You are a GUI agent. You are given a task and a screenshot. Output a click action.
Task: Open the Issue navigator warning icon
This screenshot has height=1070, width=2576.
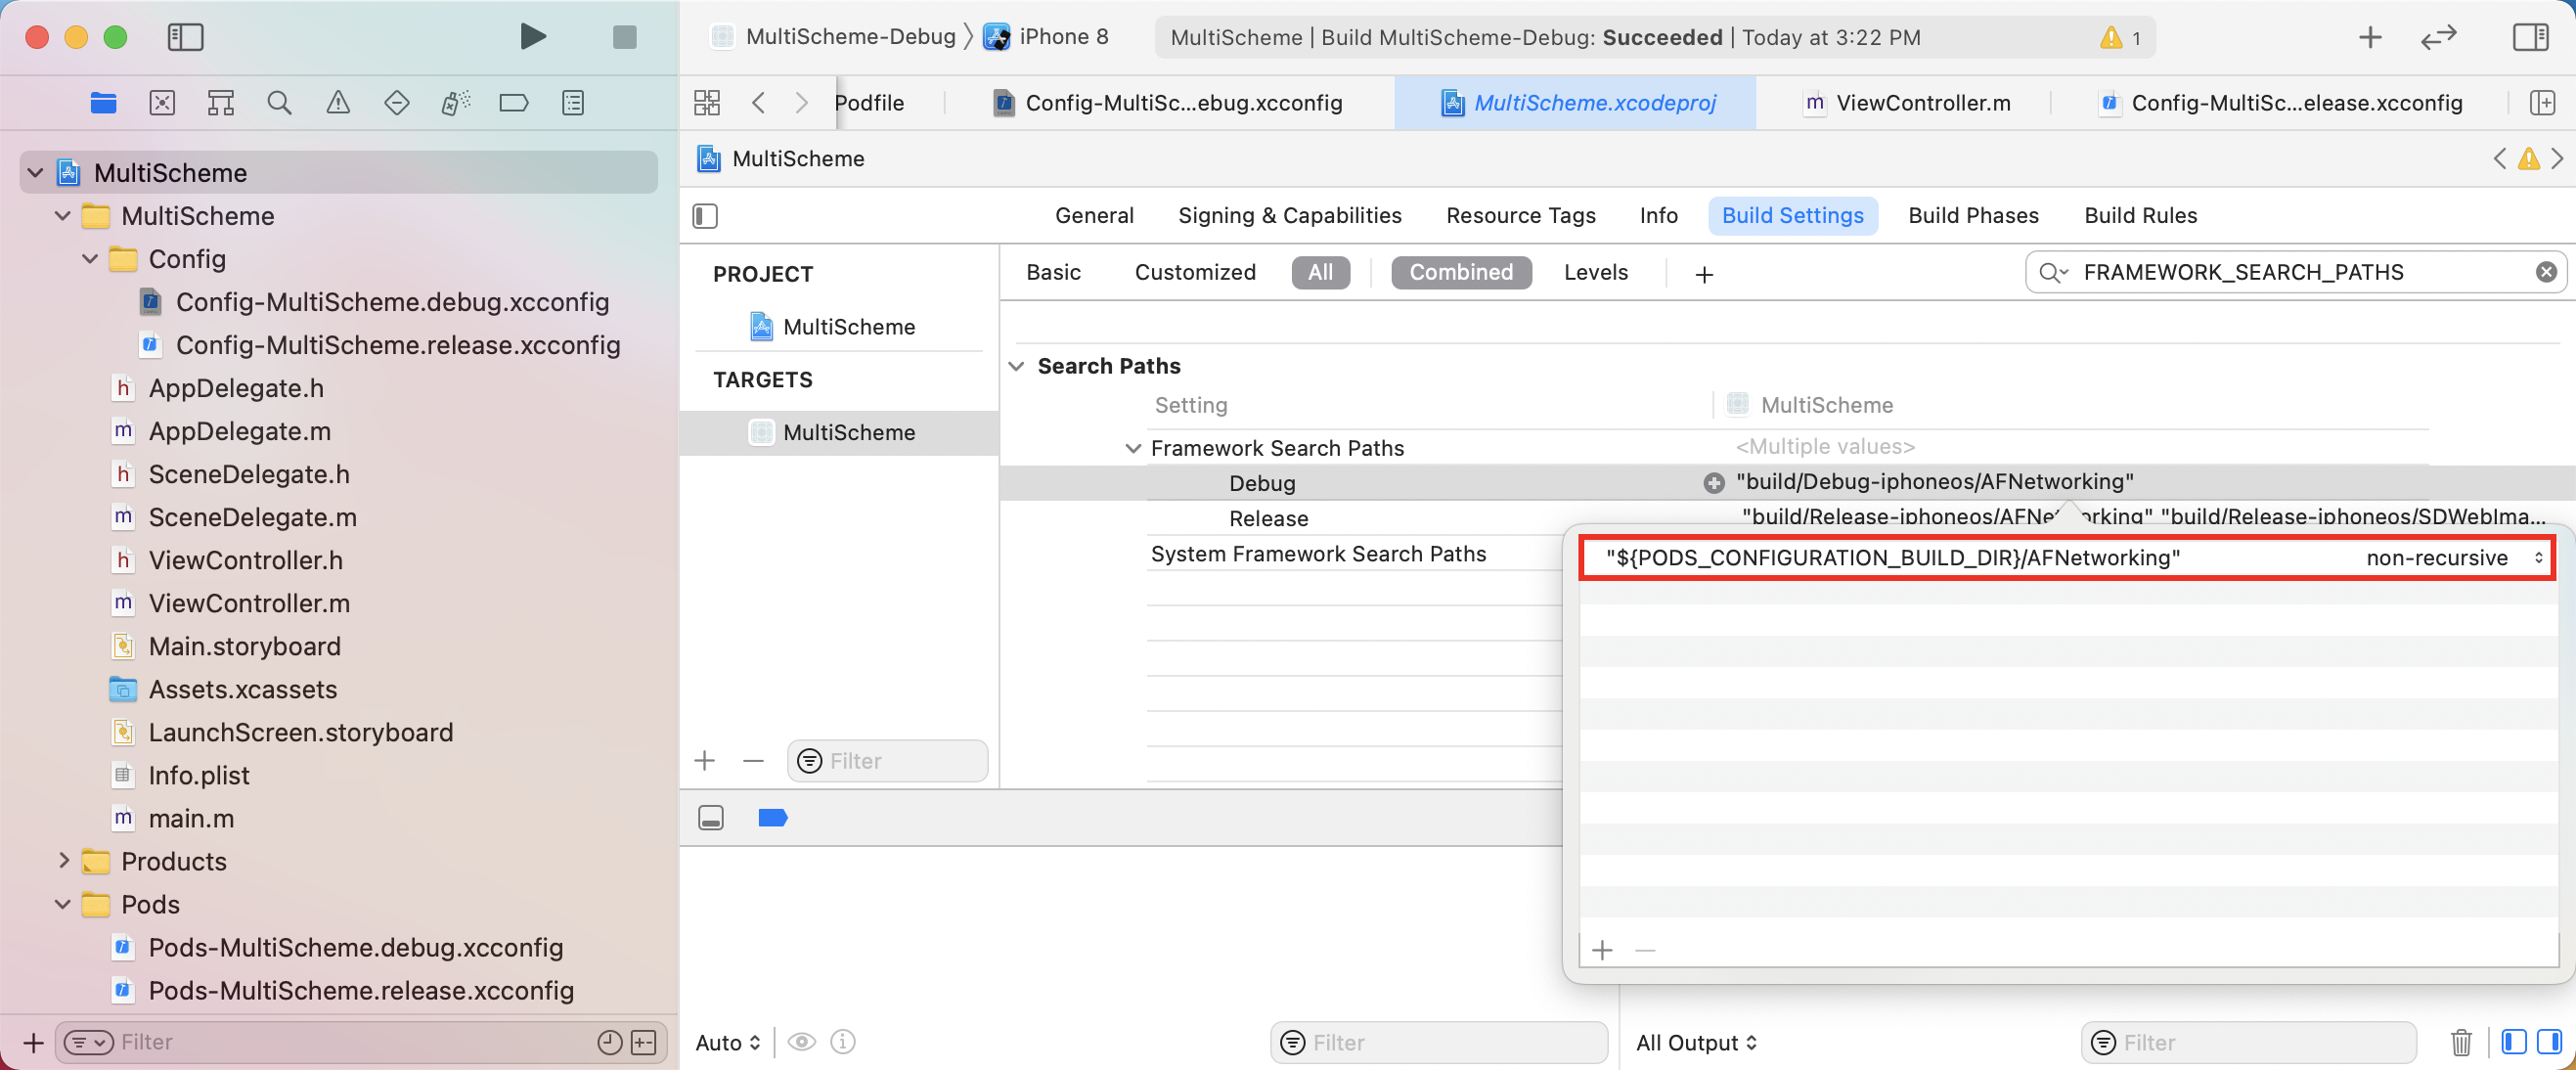coord(338,103)
